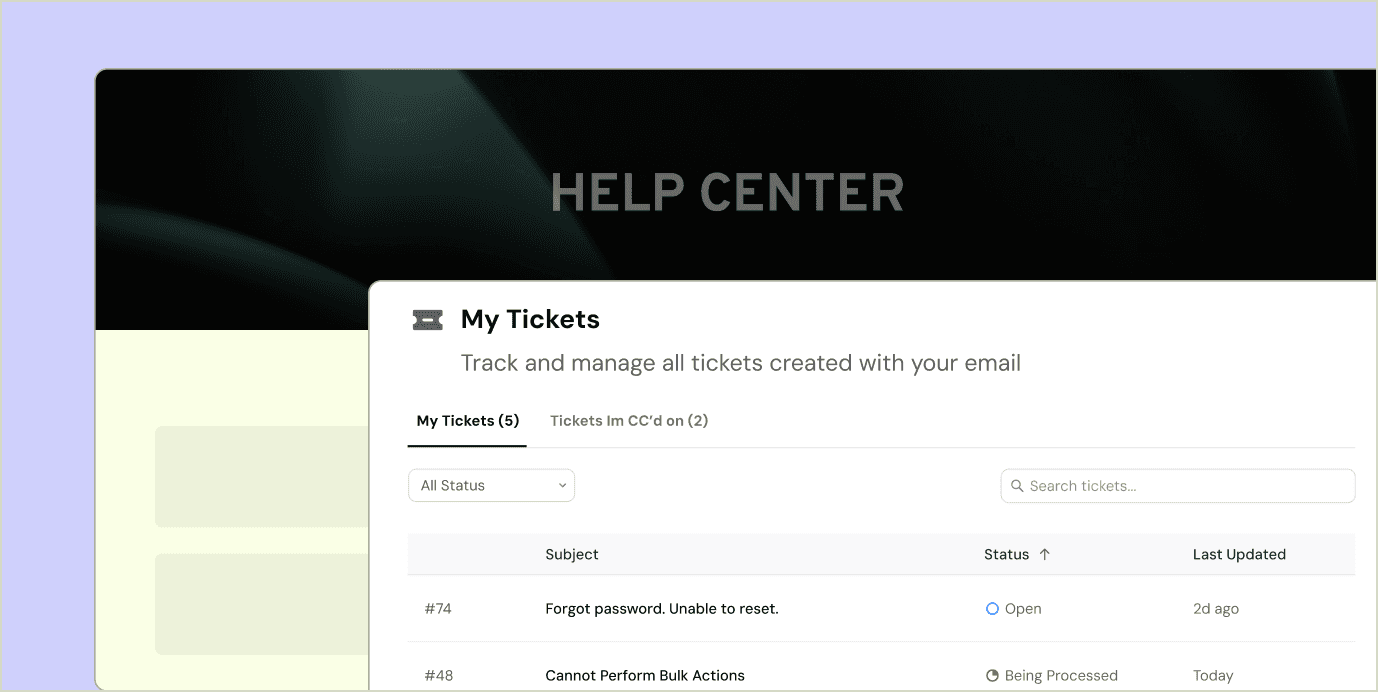Click the magnifier icon in the search bar
Viewport: 1378px width, 692px height.
1017,485
